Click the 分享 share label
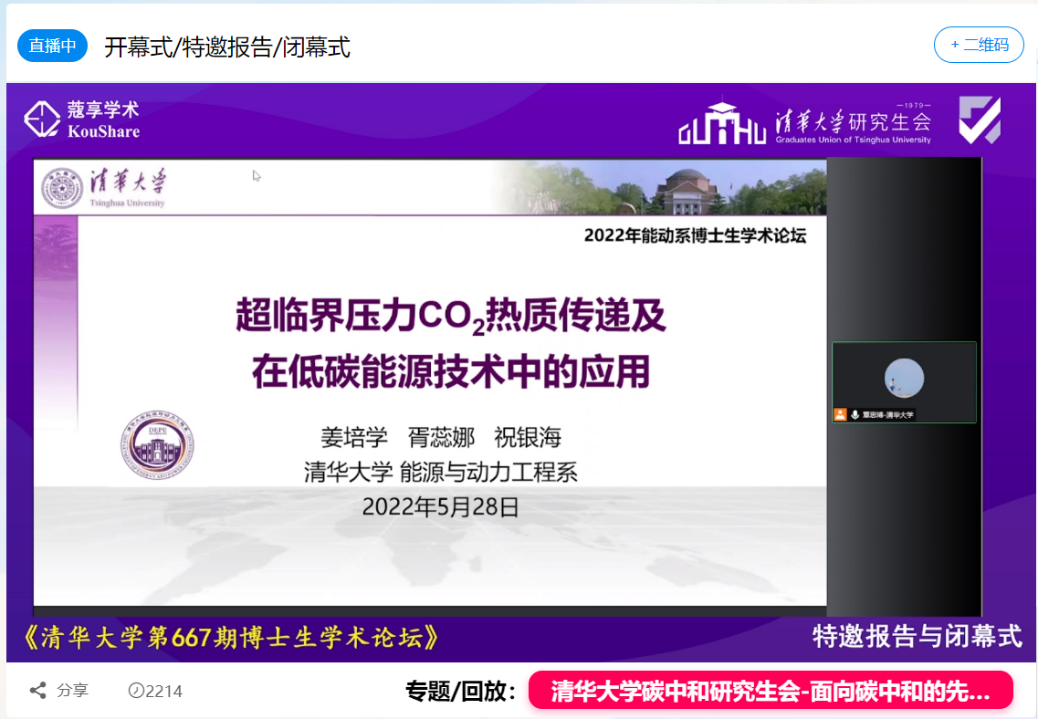This screenshot has height=719, width=1038. tap(72, 691)
